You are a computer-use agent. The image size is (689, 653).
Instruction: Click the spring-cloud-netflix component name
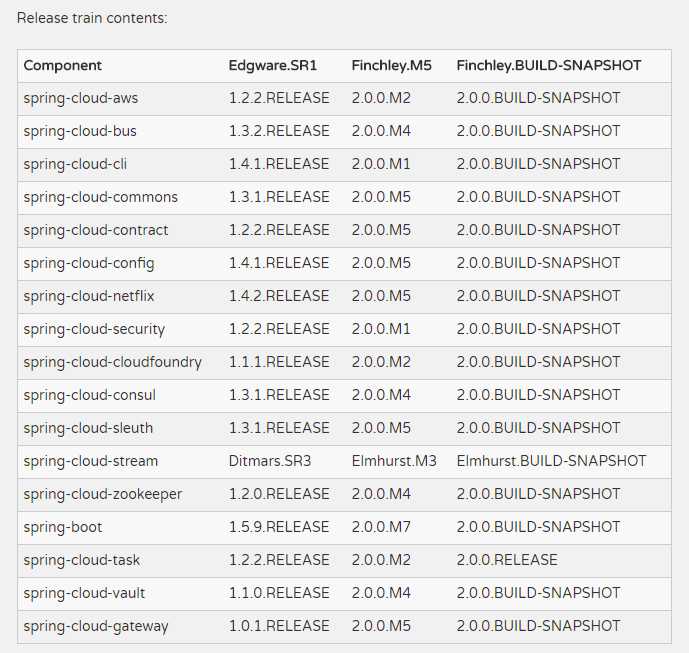89,296
